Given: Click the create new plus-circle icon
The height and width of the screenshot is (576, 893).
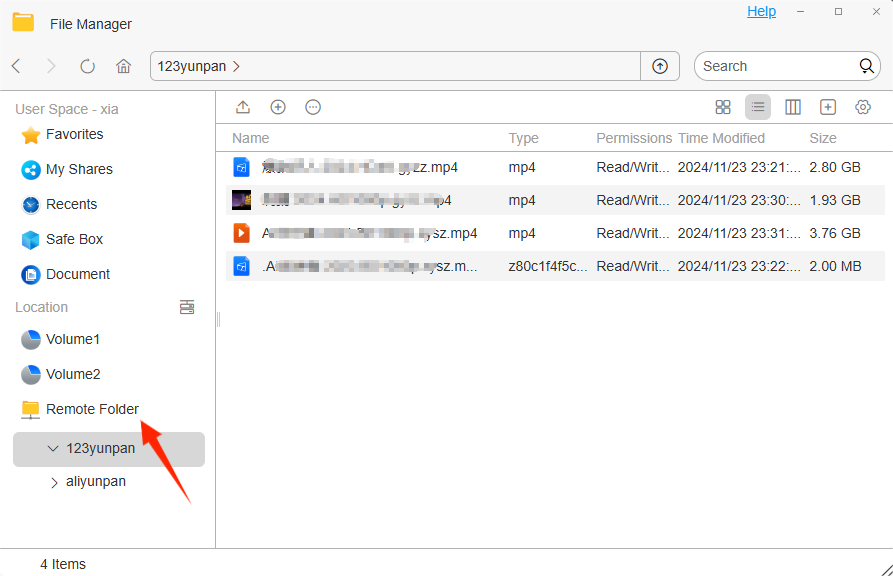Looking at the screenshot, I should pos(278,107).
